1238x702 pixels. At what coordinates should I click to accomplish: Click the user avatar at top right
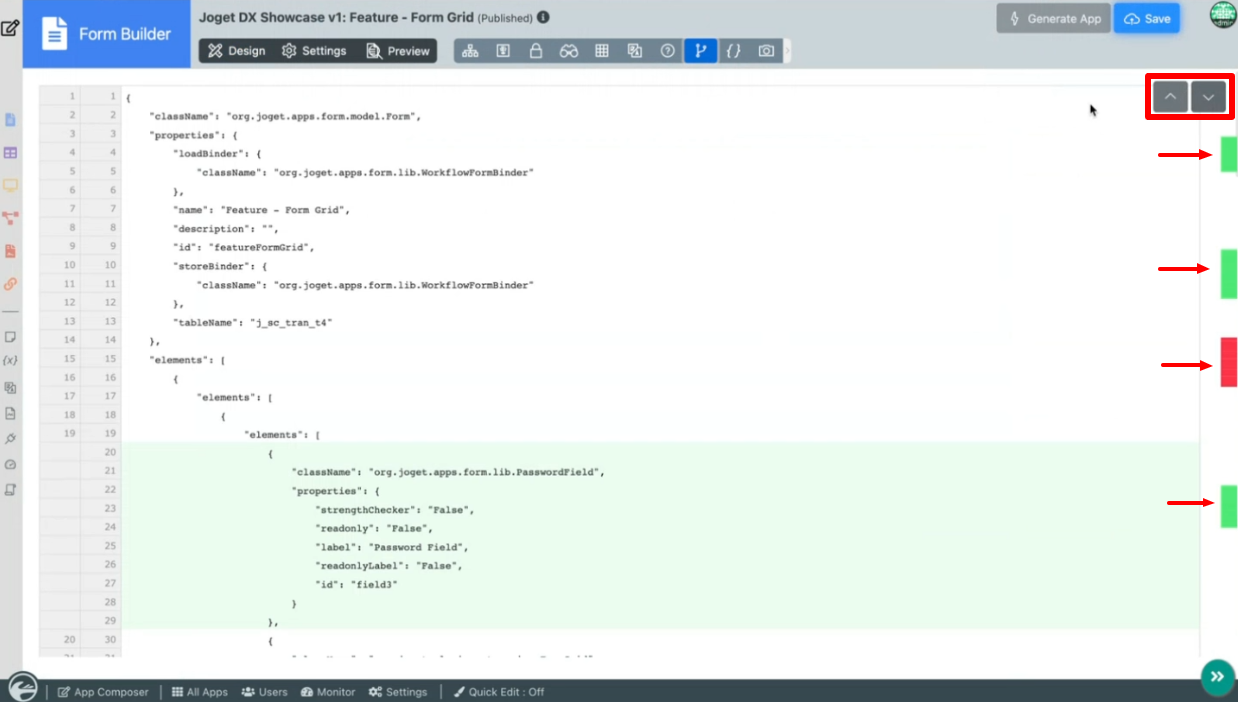pyautogui.click(x=1222, y=14)
